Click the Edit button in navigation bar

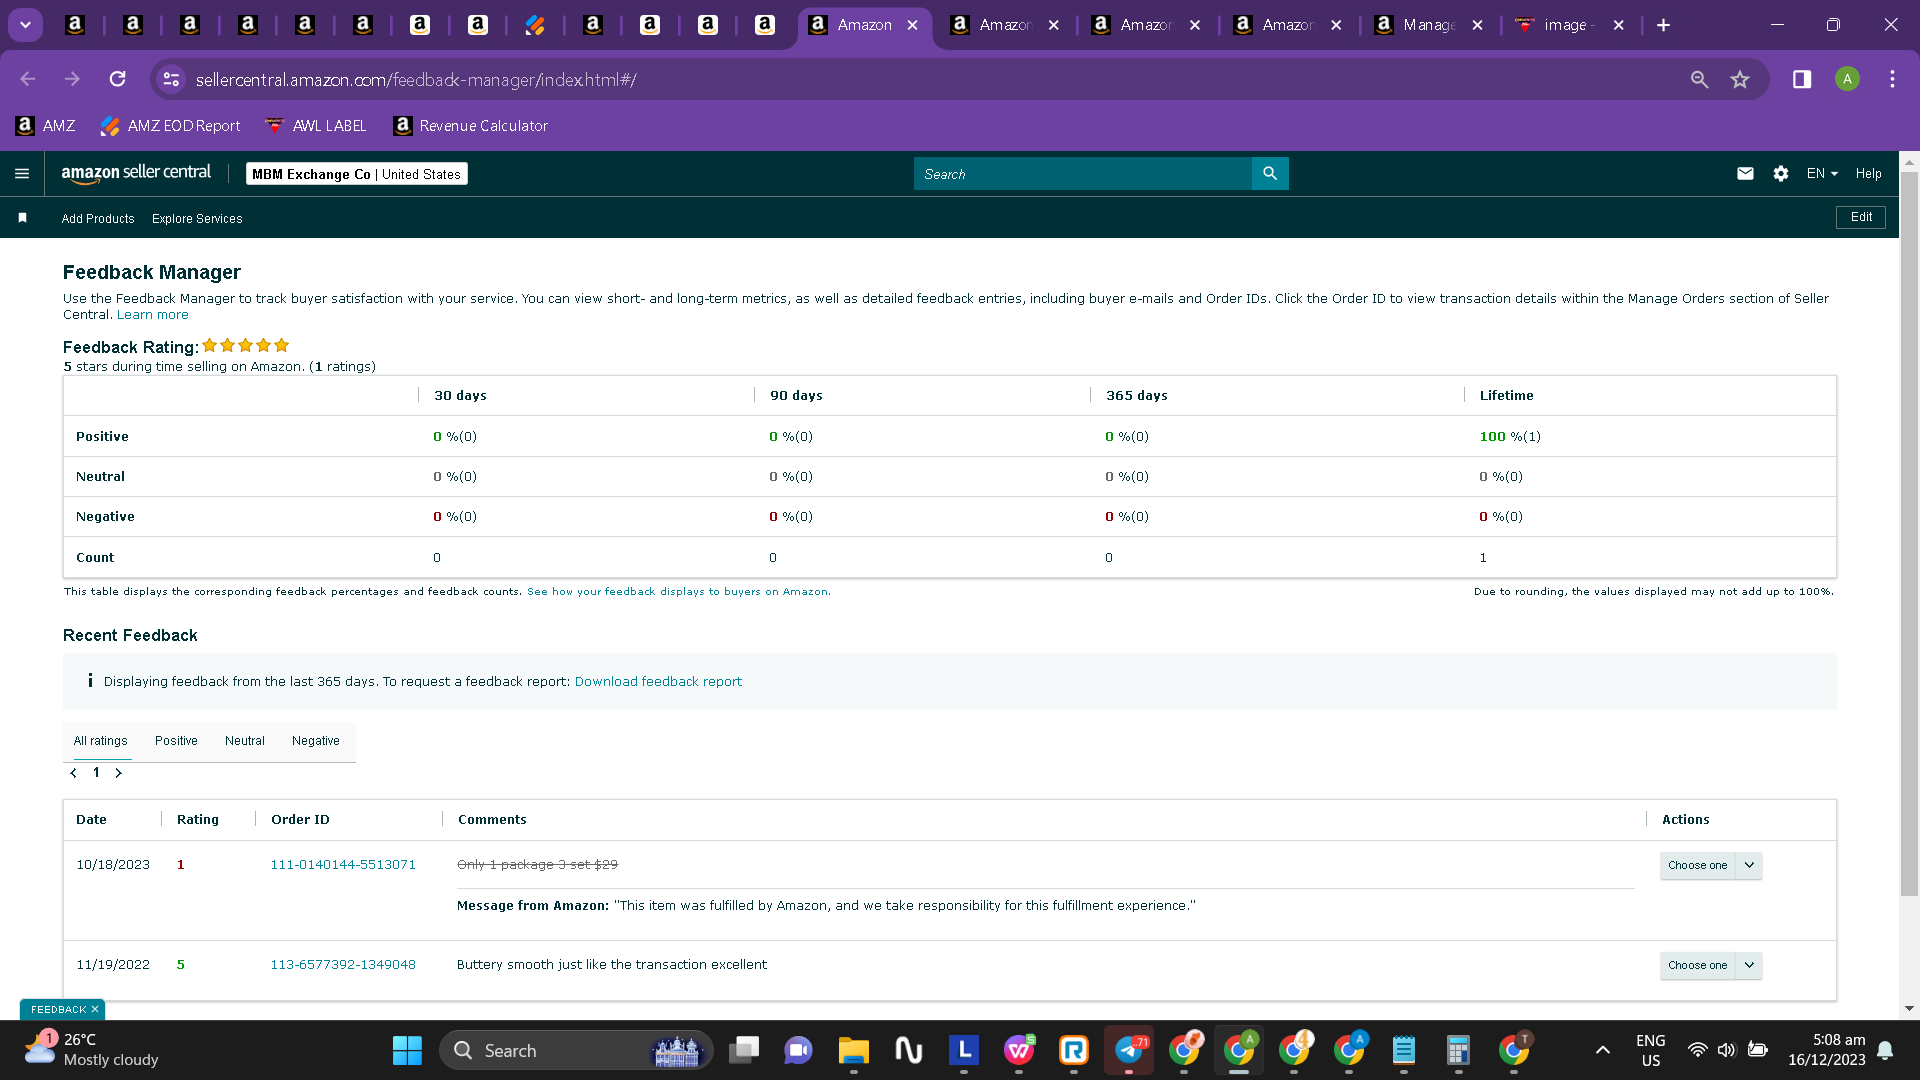pyautogui.click(x=1861, y=217)
